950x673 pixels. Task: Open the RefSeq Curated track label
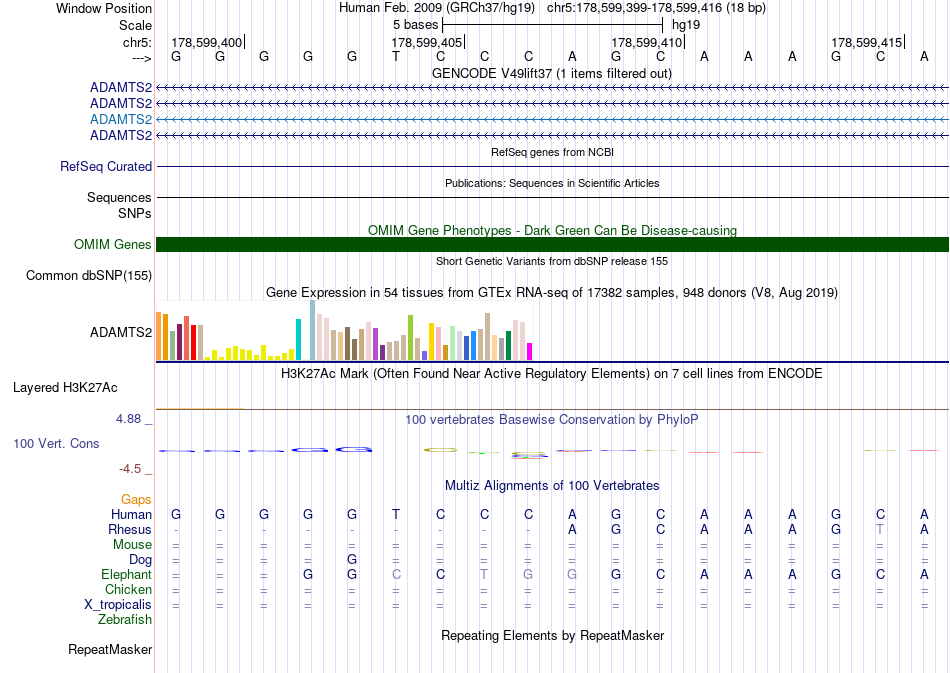pos(105,167)
